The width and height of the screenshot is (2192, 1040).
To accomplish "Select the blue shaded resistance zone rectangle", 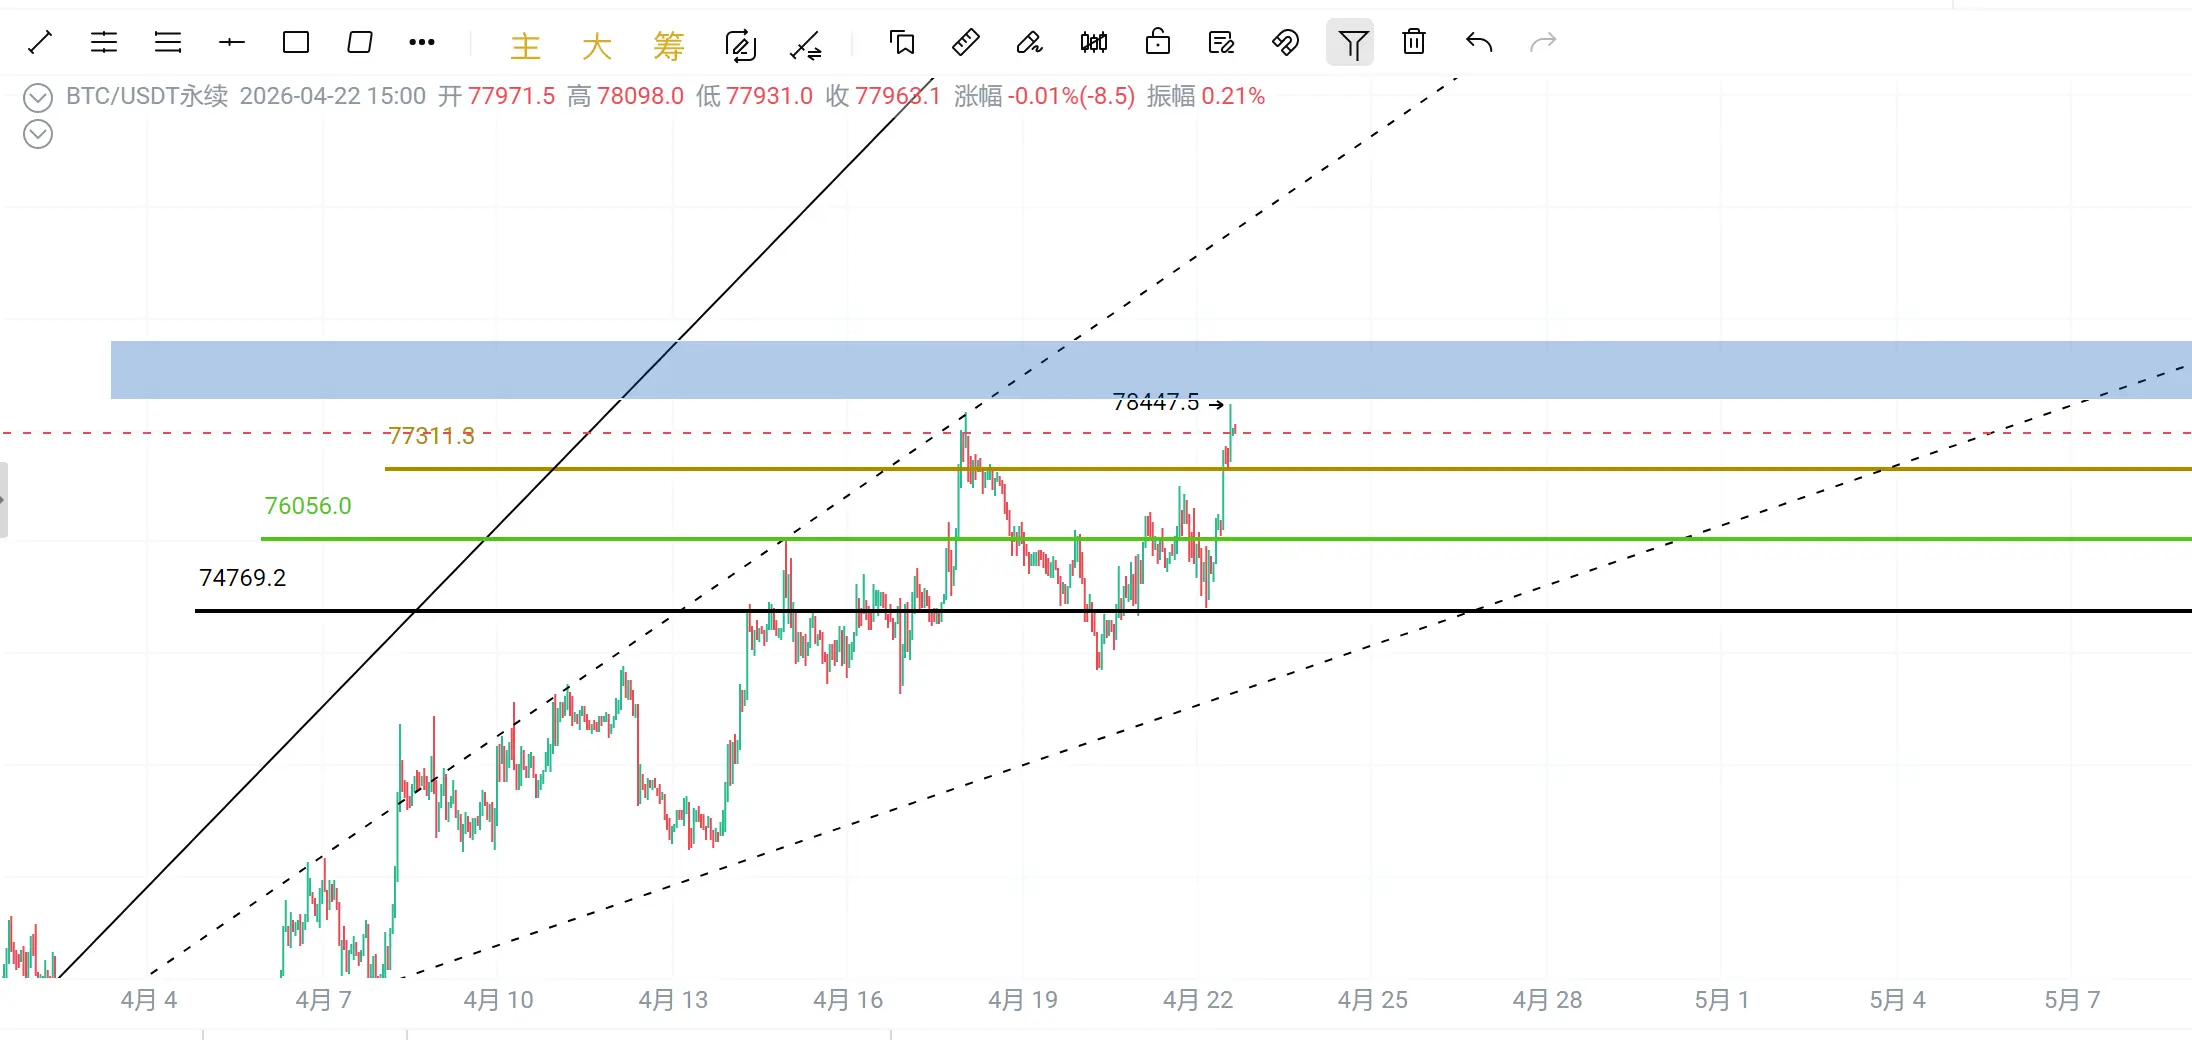I will click(1151, 370).
